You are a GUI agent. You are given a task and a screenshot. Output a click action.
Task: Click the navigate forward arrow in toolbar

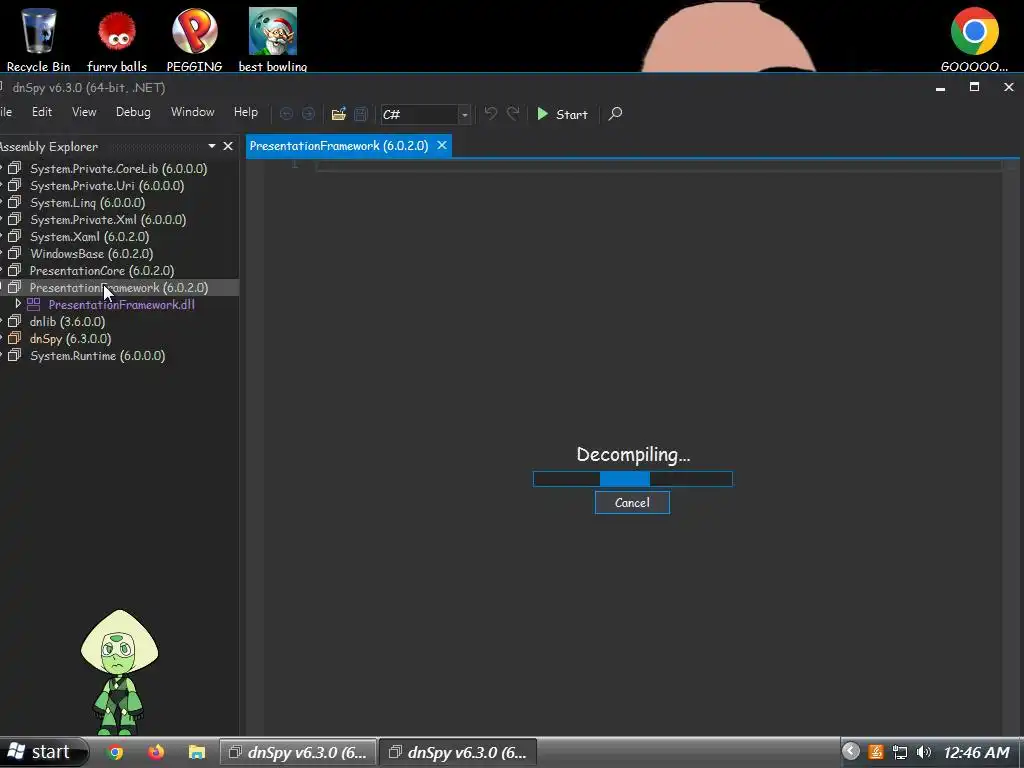(308, 114)
